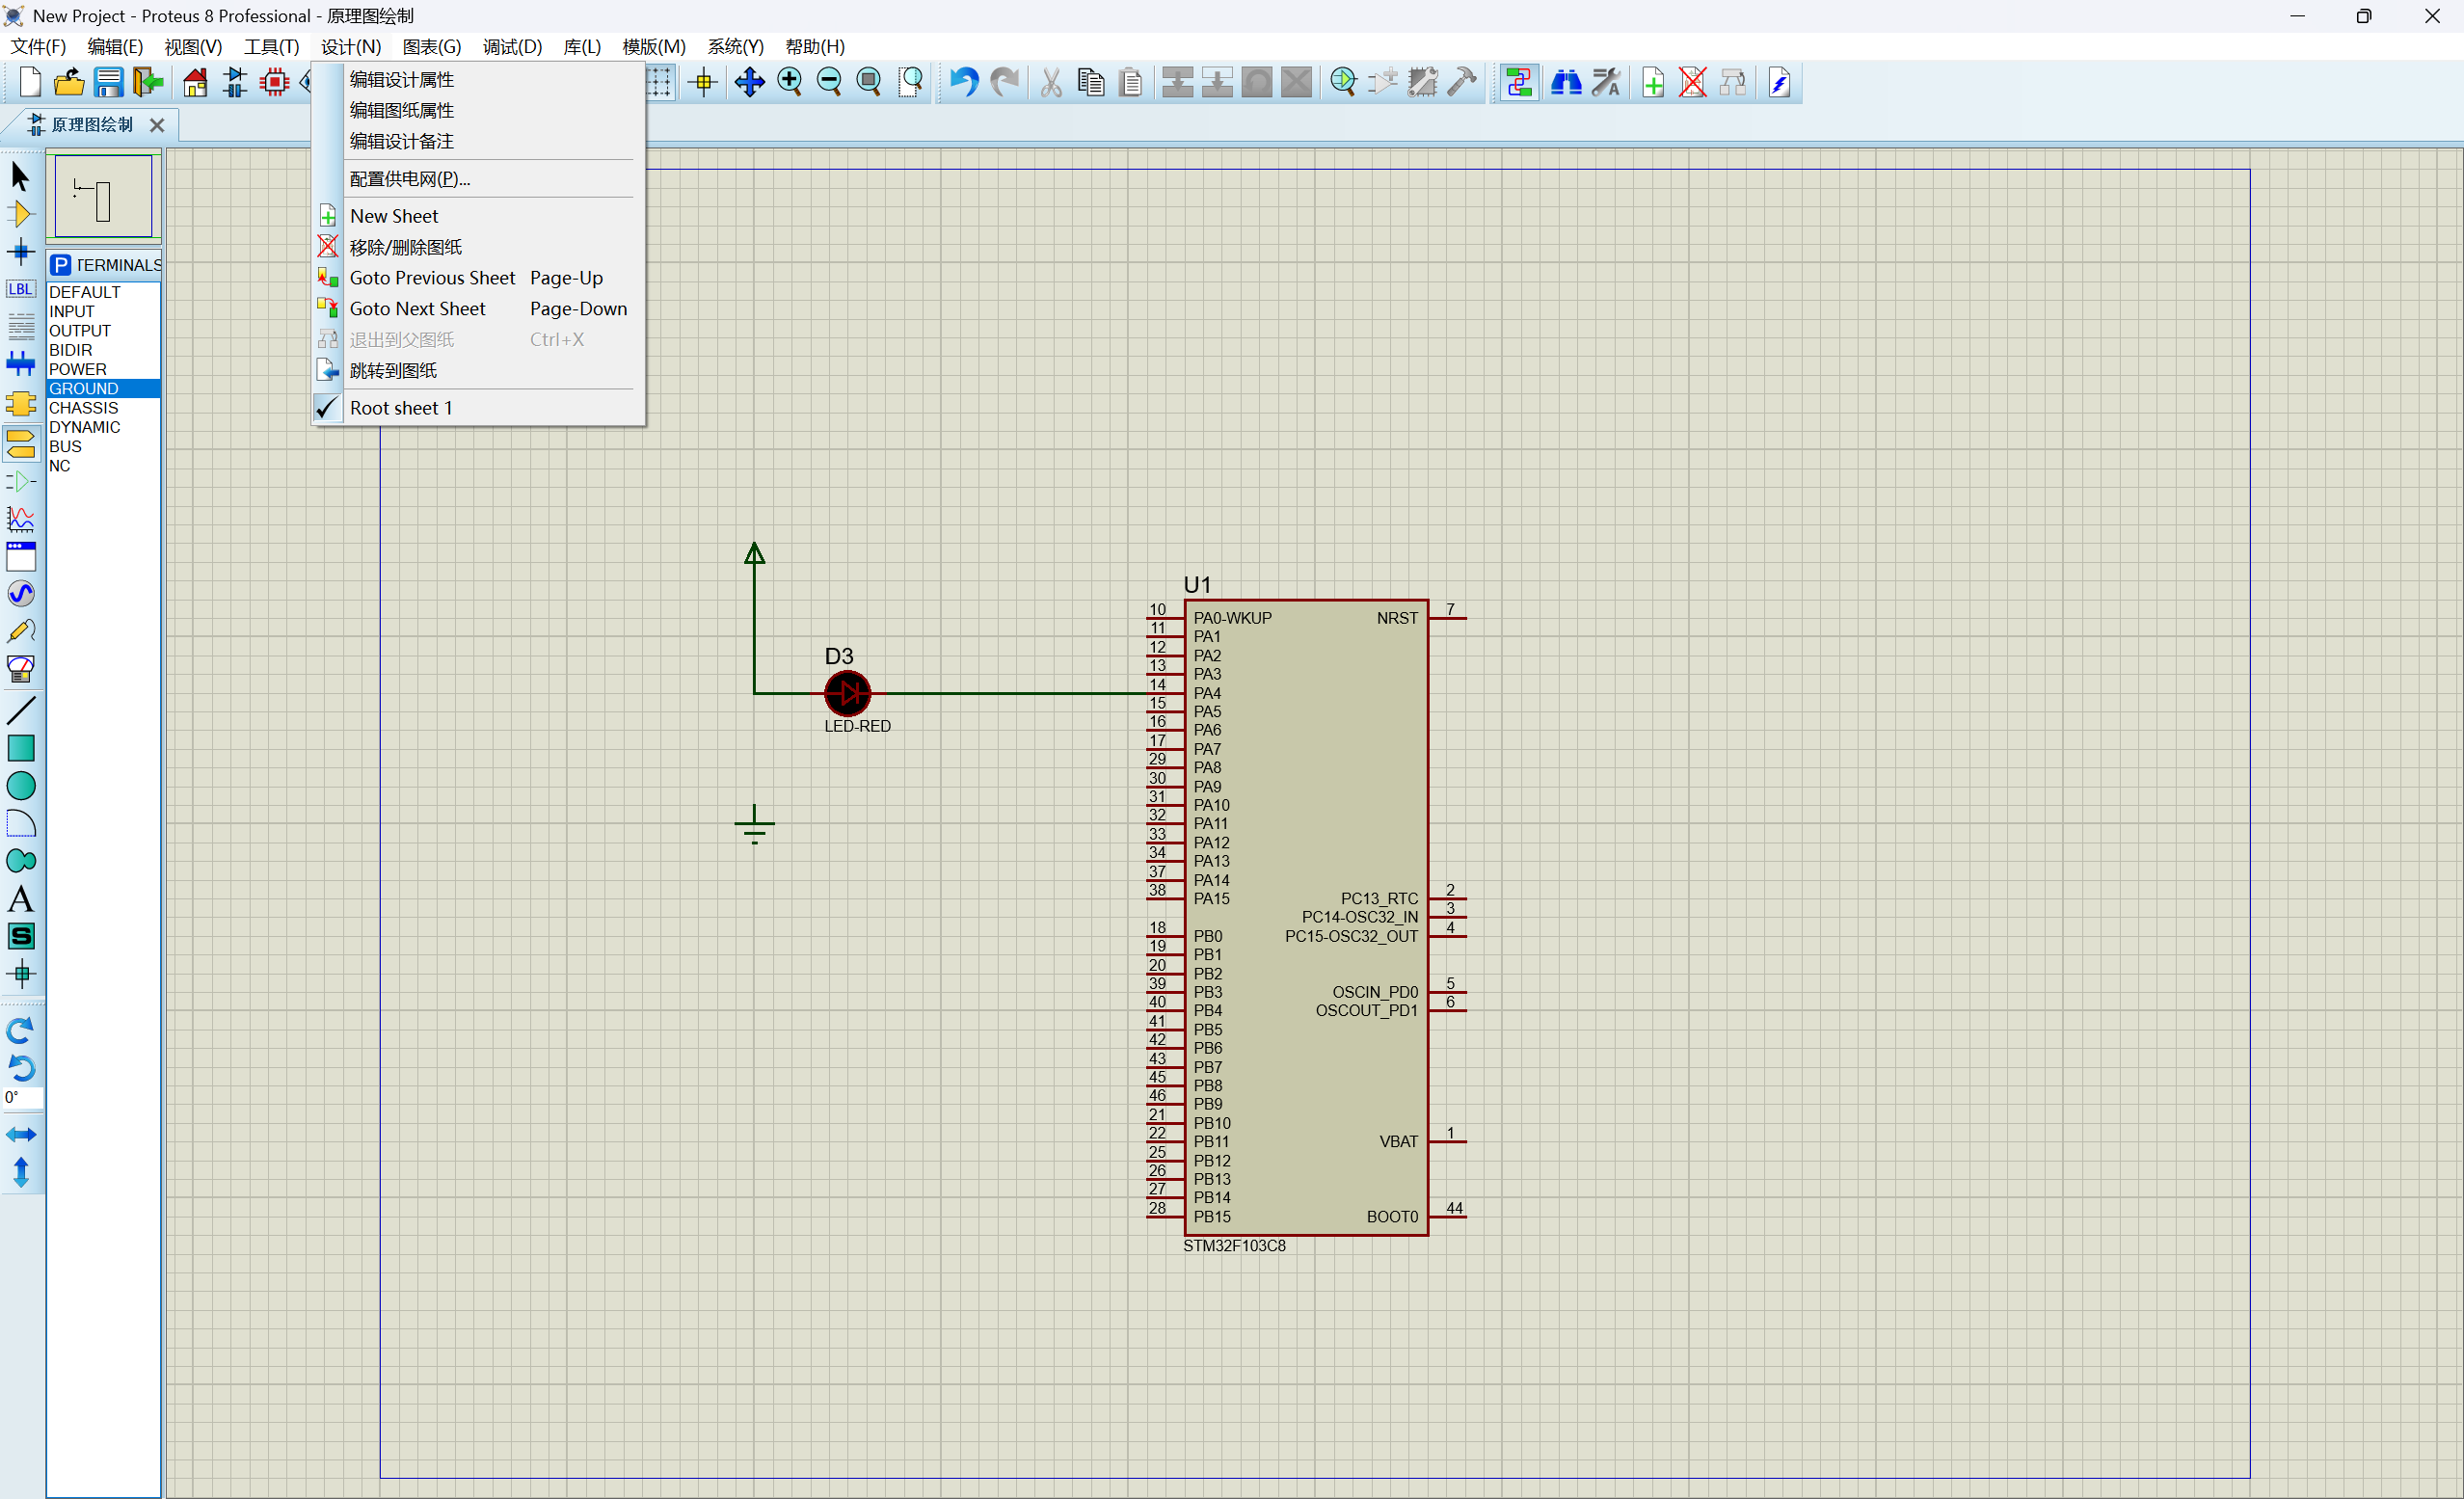Select the Selection Mode arrow tool
Viewport: 2464px width, 1499px height.
click(x=20, y=176)
